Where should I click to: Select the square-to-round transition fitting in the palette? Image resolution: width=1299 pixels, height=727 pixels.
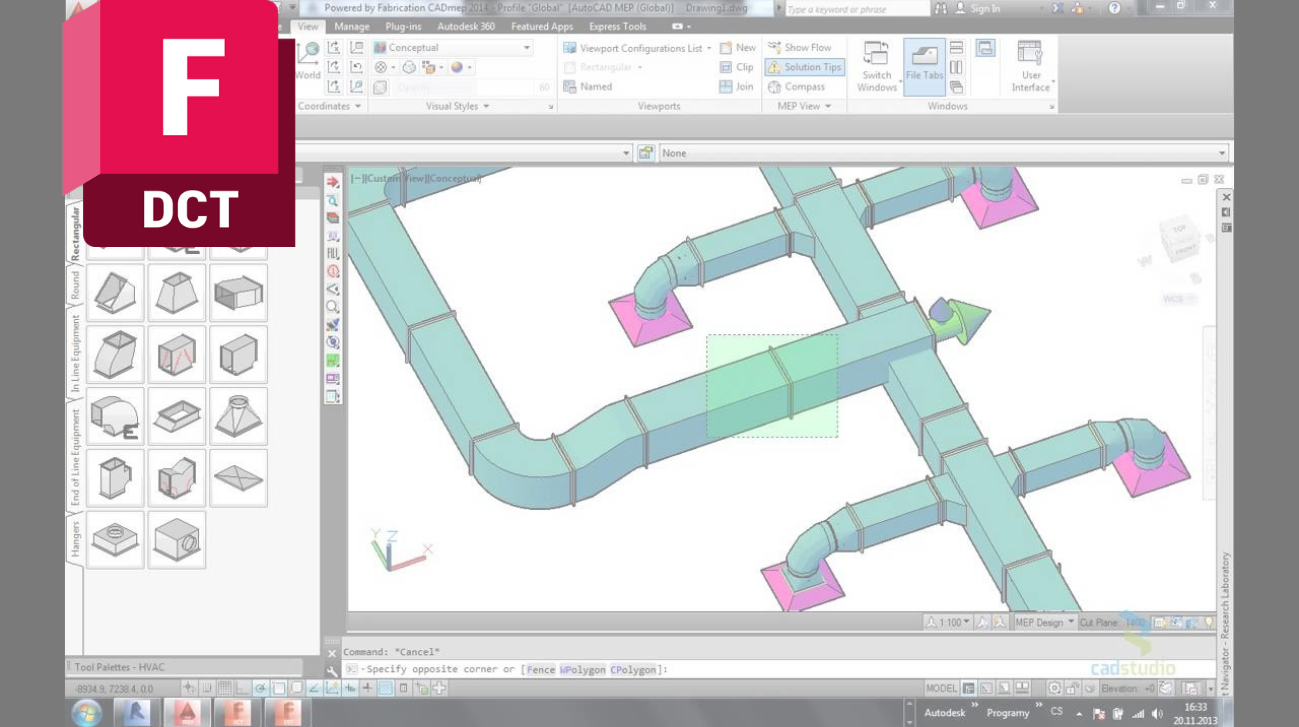click(x=238, y=416)
